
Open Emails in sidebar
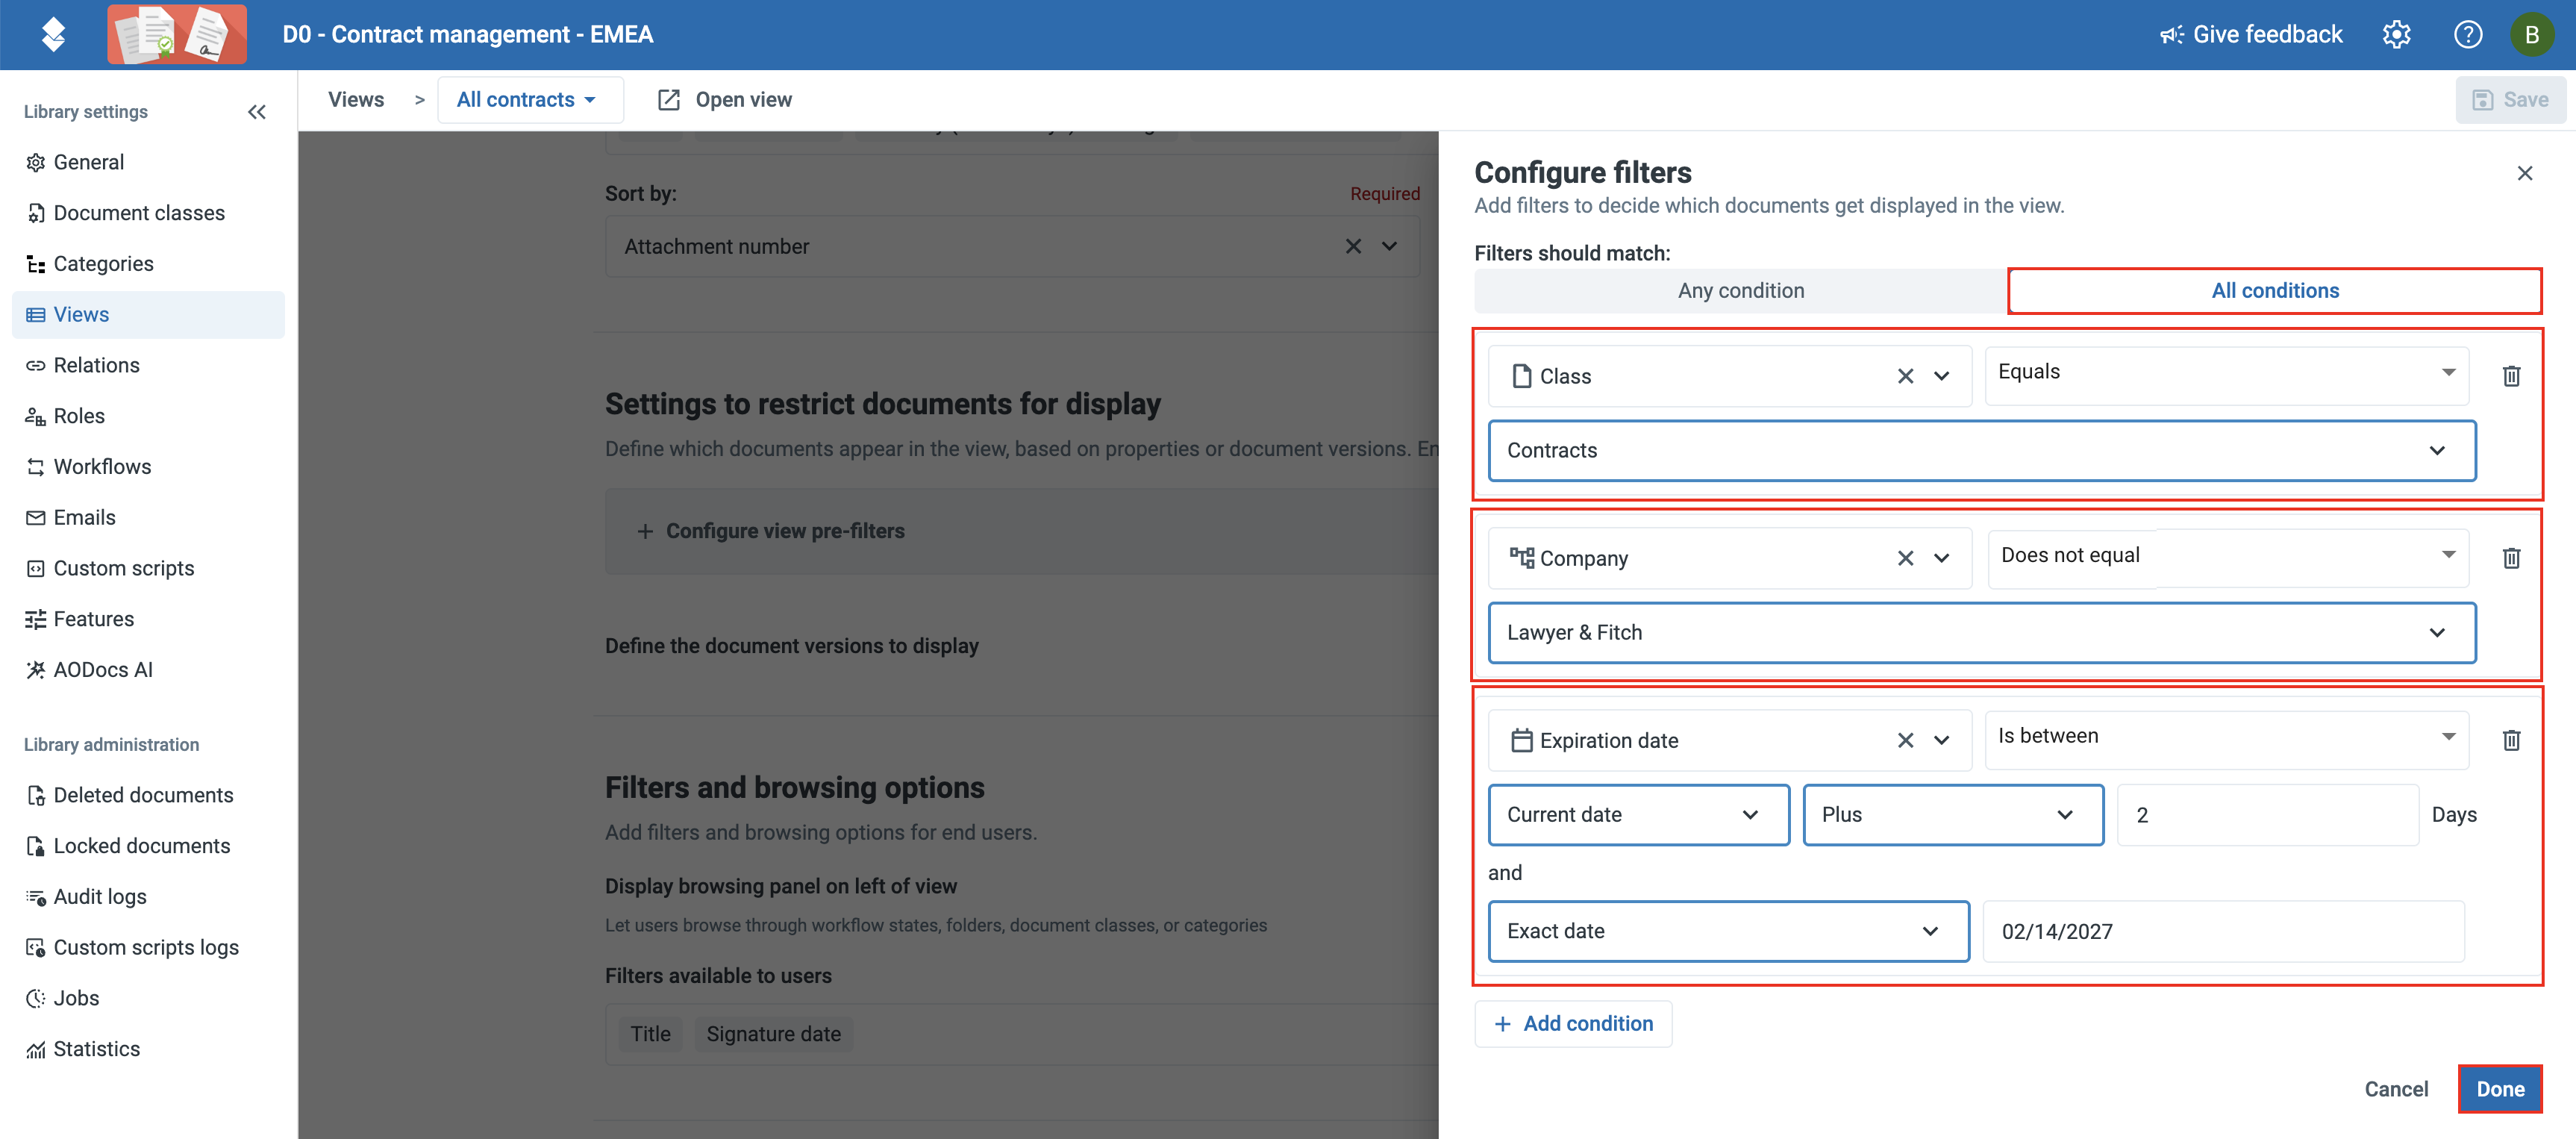pos(148,517)
